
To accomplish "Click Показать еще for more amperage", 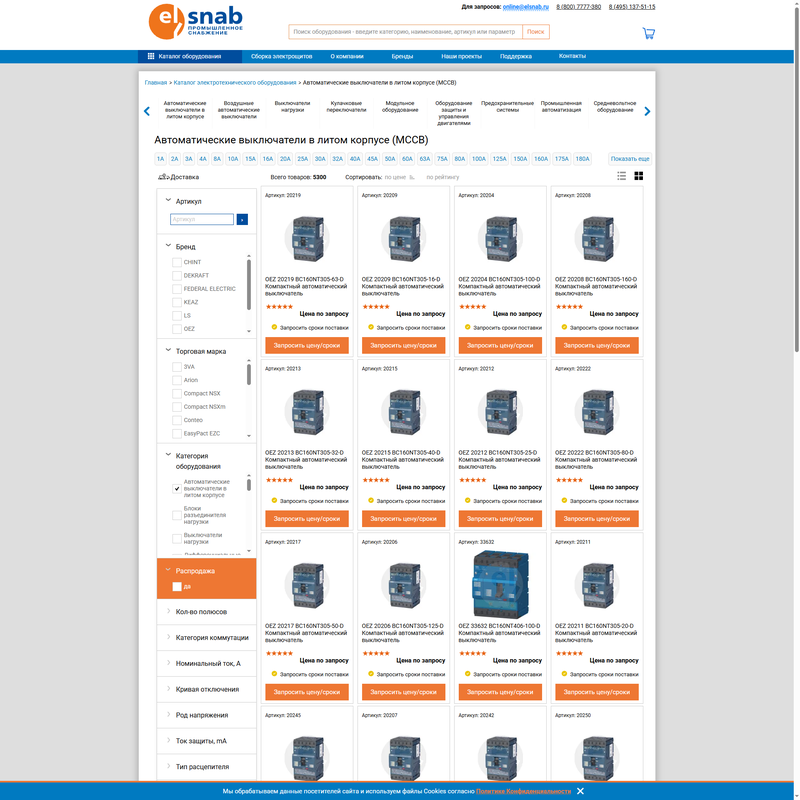I will 630,159.
